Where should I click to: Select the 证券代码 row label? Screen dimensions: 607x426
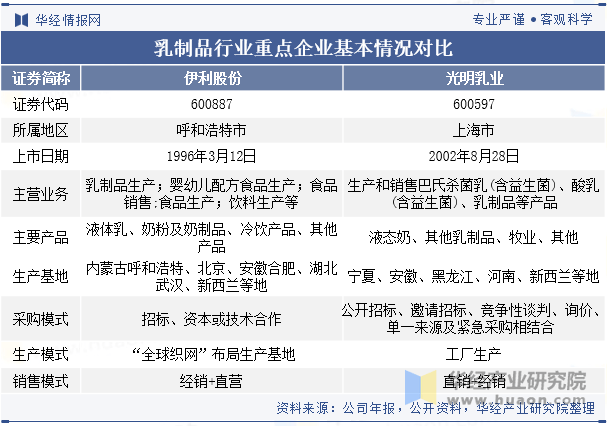coord(41,104)
